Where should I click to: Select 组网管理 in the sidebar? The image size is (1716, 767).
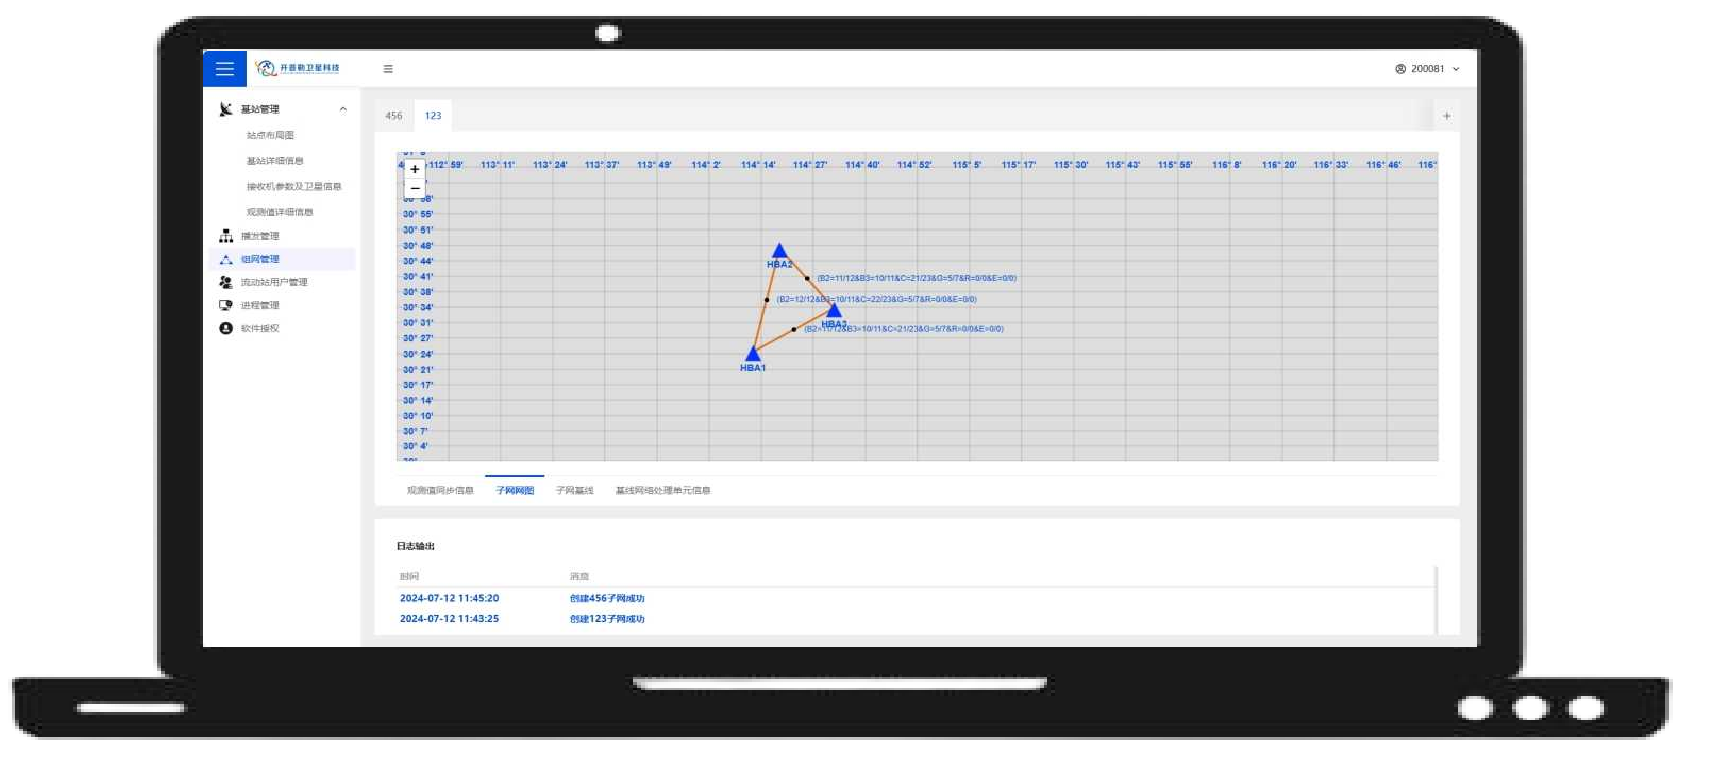[x=260, y=259]
